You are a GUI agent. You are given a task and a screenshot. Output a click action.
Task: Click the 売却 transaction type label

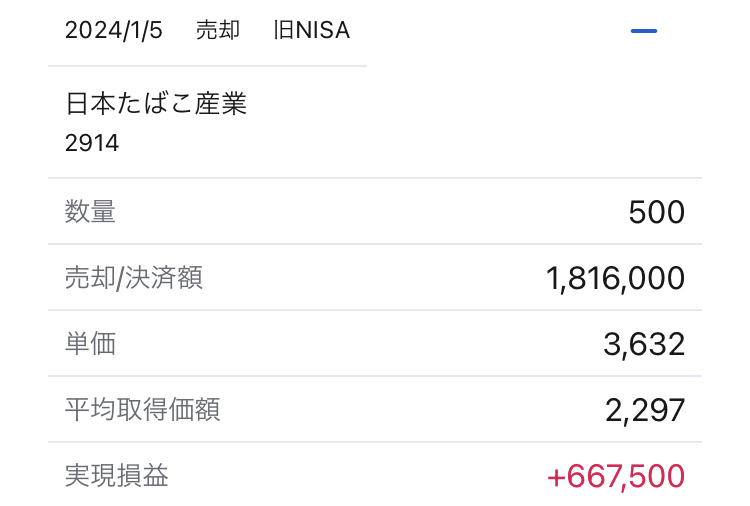[218, 31]
